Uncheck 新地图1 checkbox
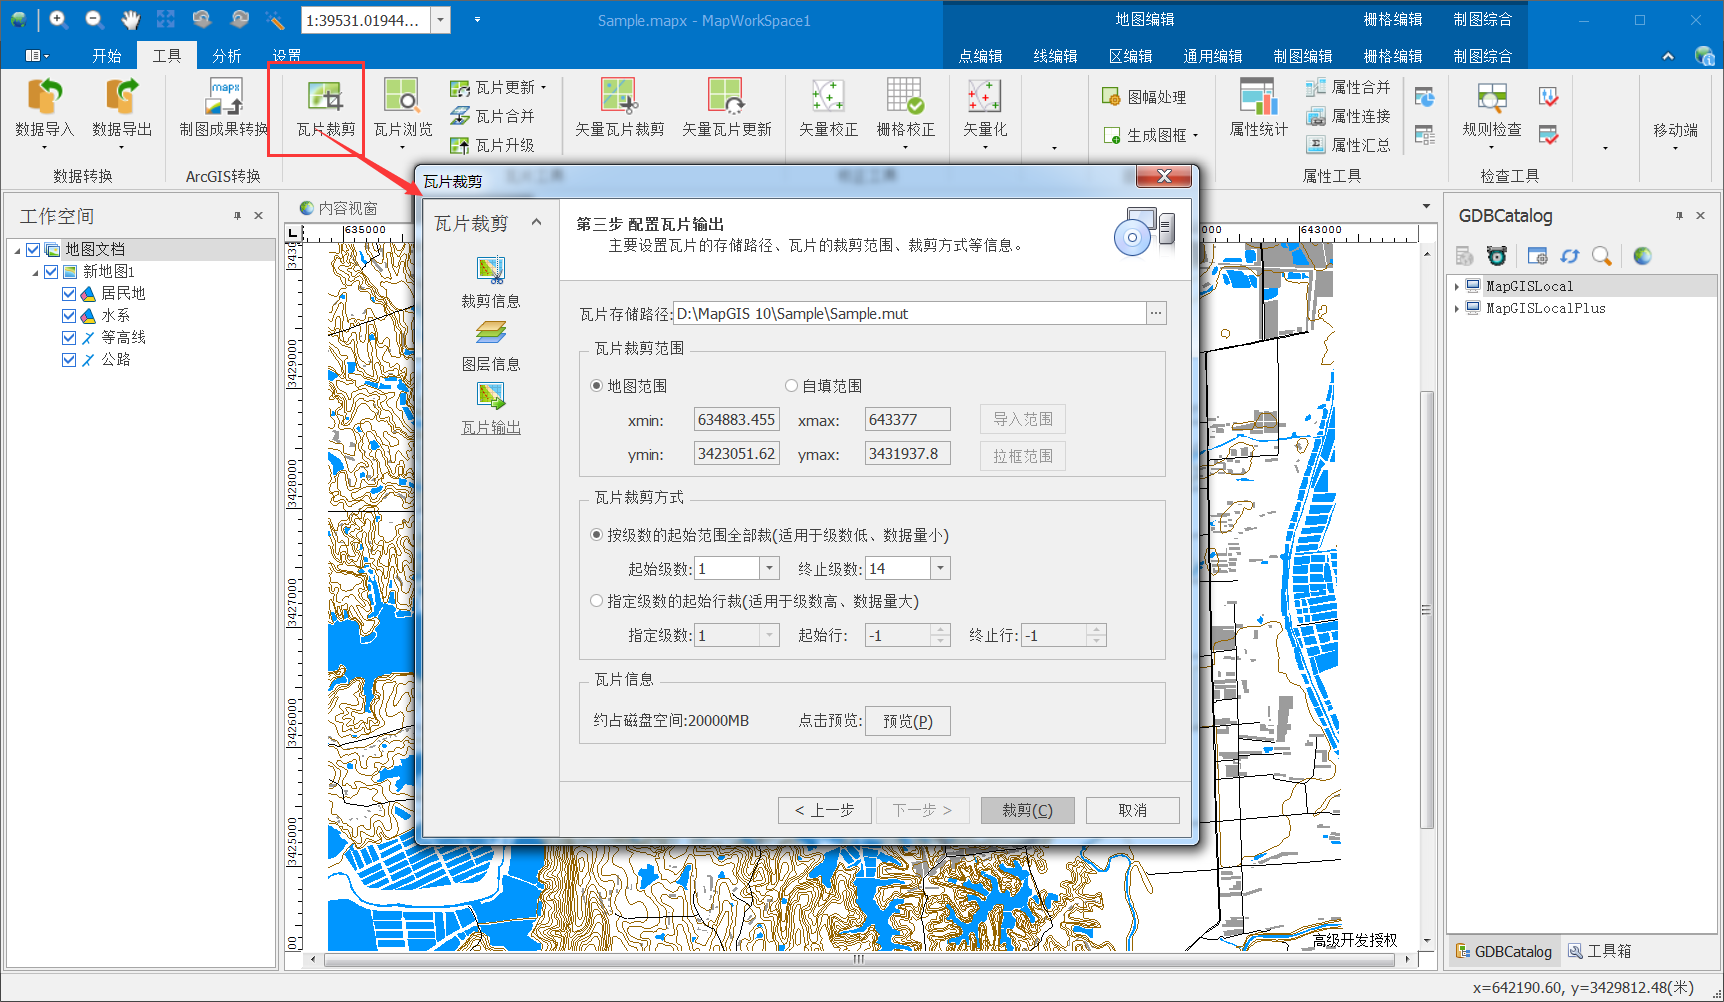The height and width of the screenshot is (1002, 1724). [51, 271]
